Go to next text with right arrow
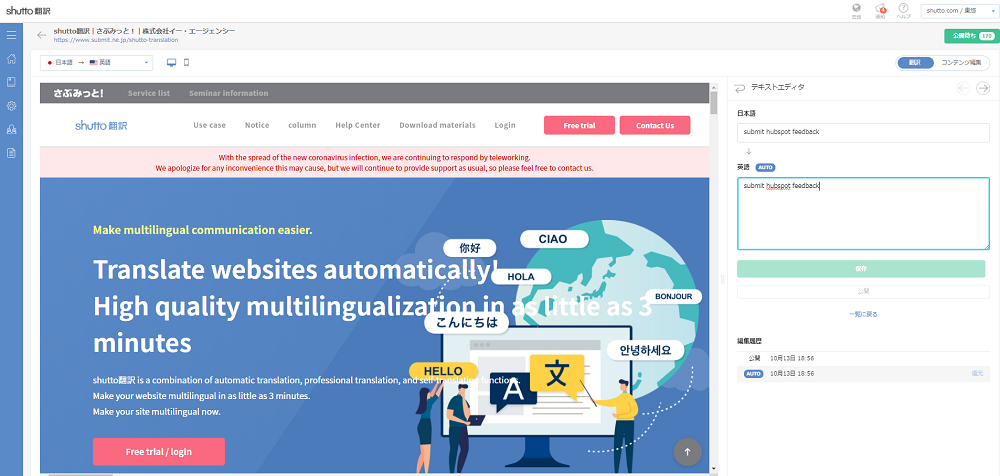 pos(983,88)
